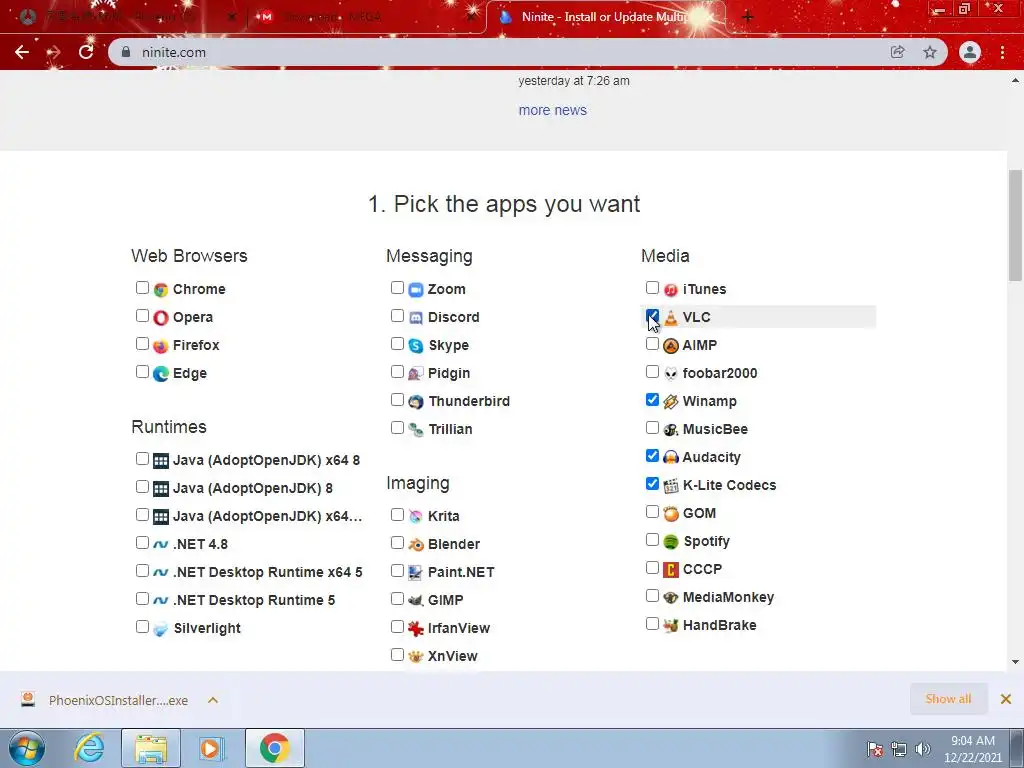Select the Ninite browser tab
Screen dimensions: 1024x768
pos(606,17)
